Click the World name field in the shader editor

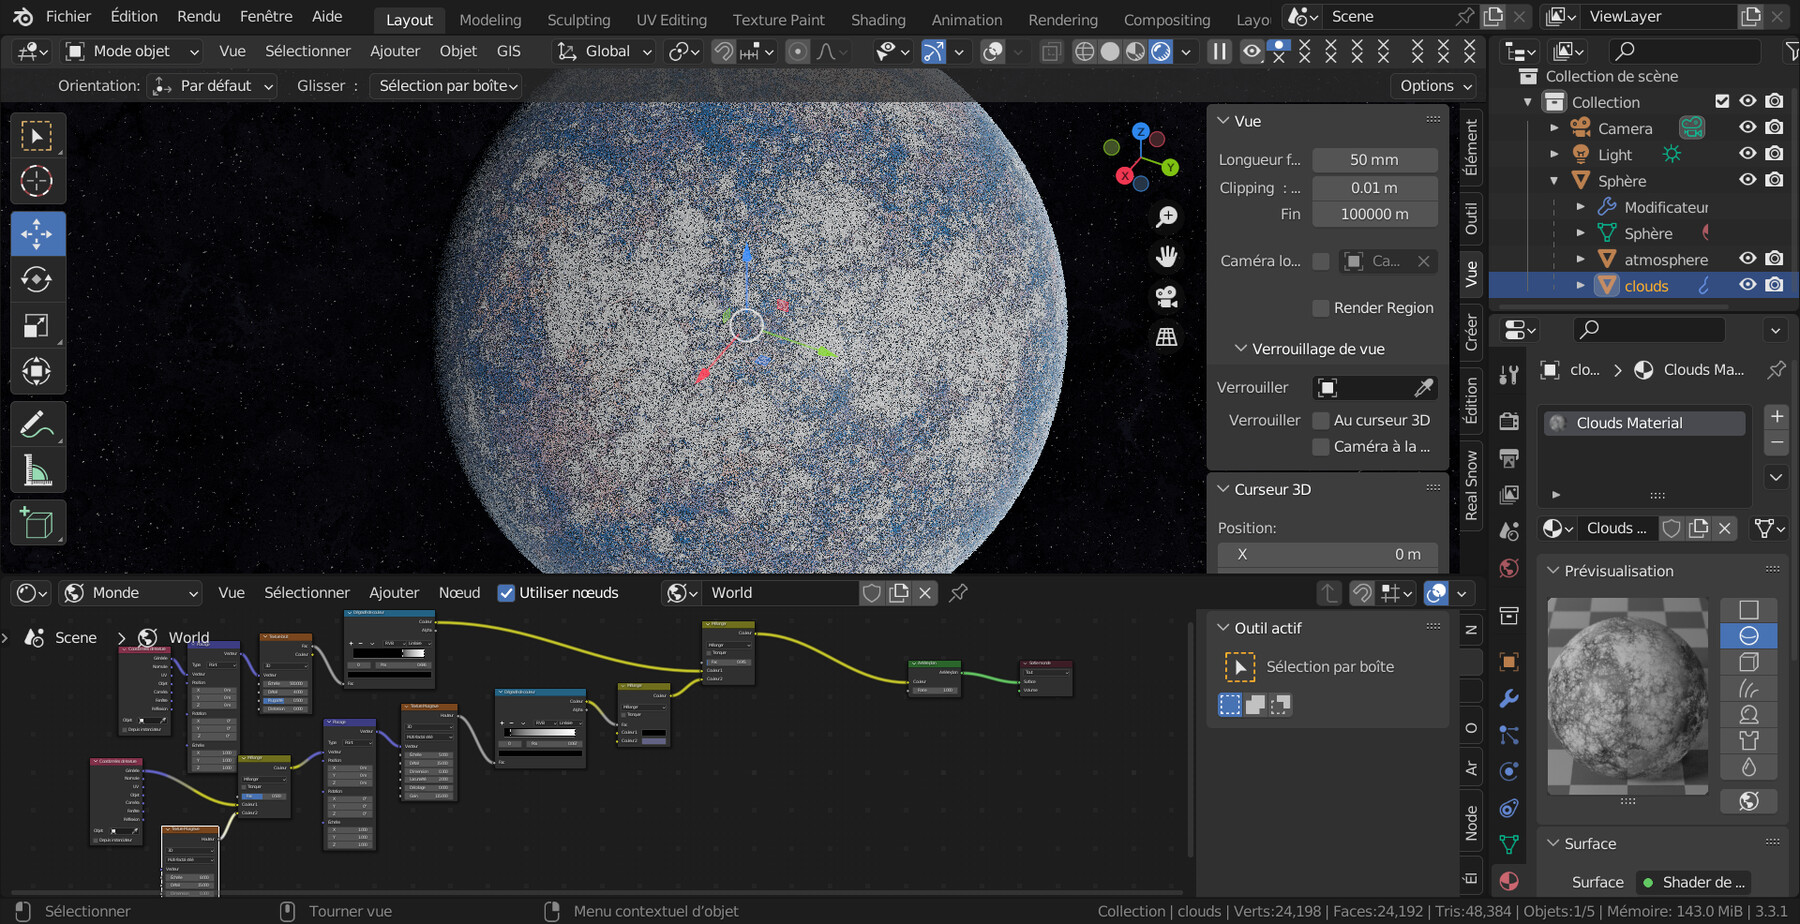click(x=781, y=592)
